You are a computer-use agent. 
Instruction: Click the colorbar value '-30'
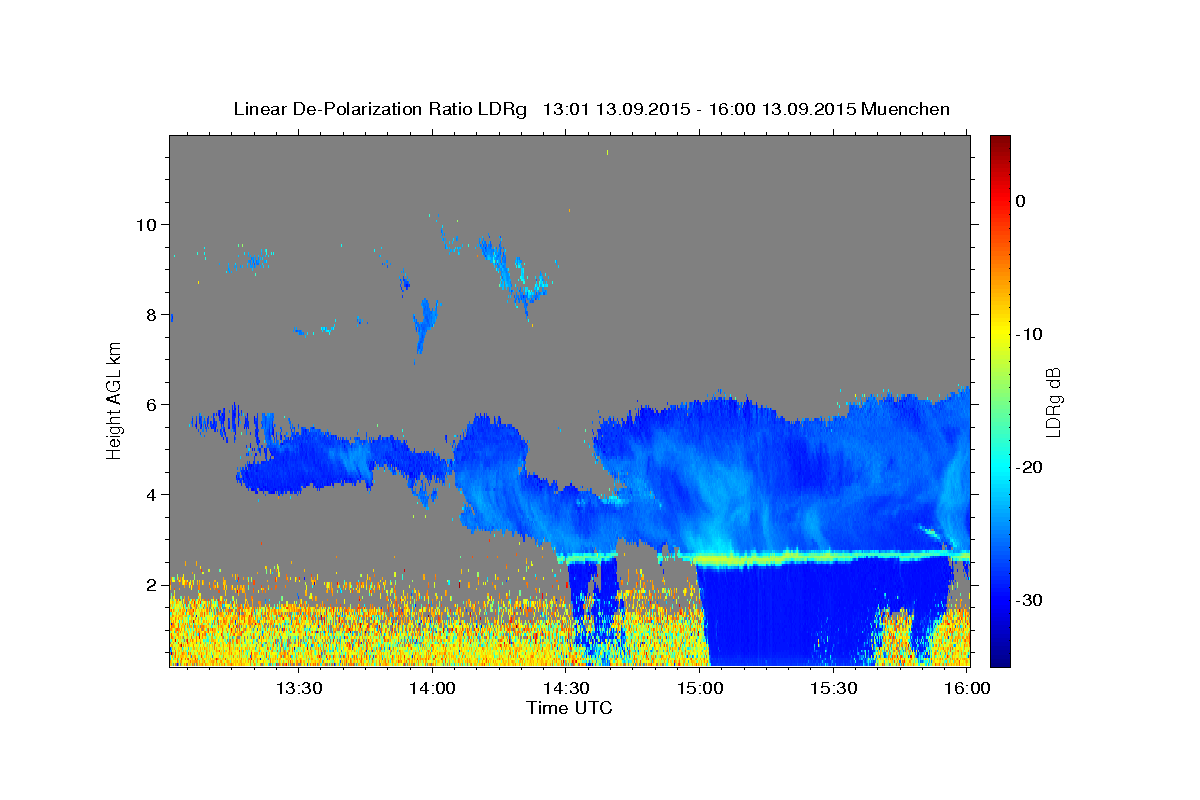[1029, 600]
